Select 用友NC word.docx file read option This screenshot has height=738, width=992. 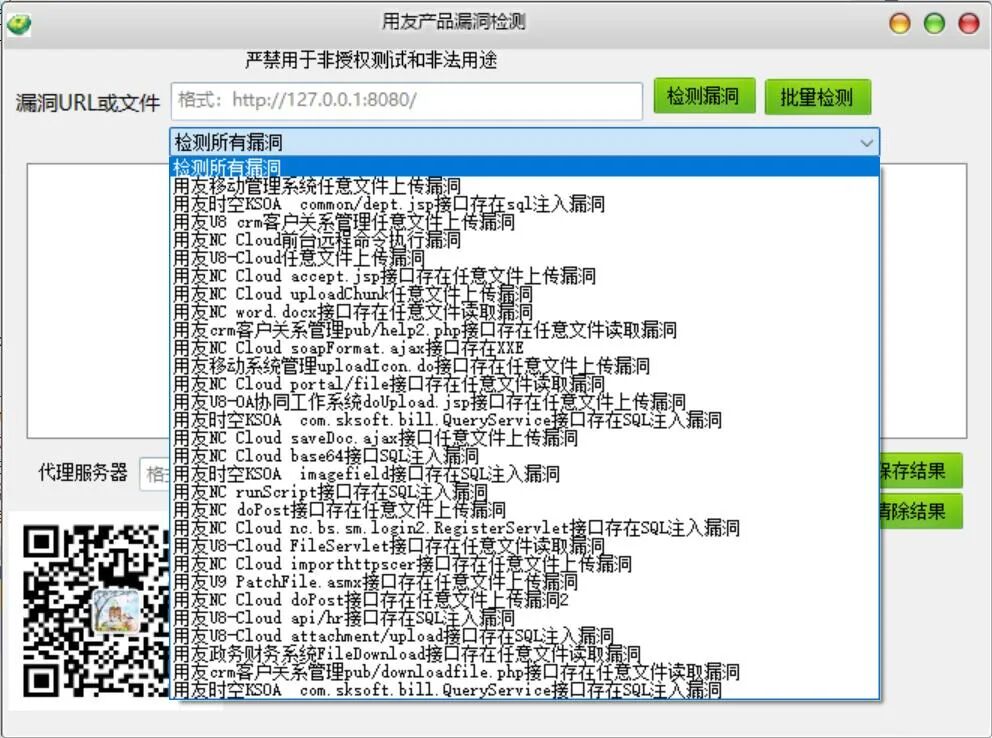tap(524, 312)
